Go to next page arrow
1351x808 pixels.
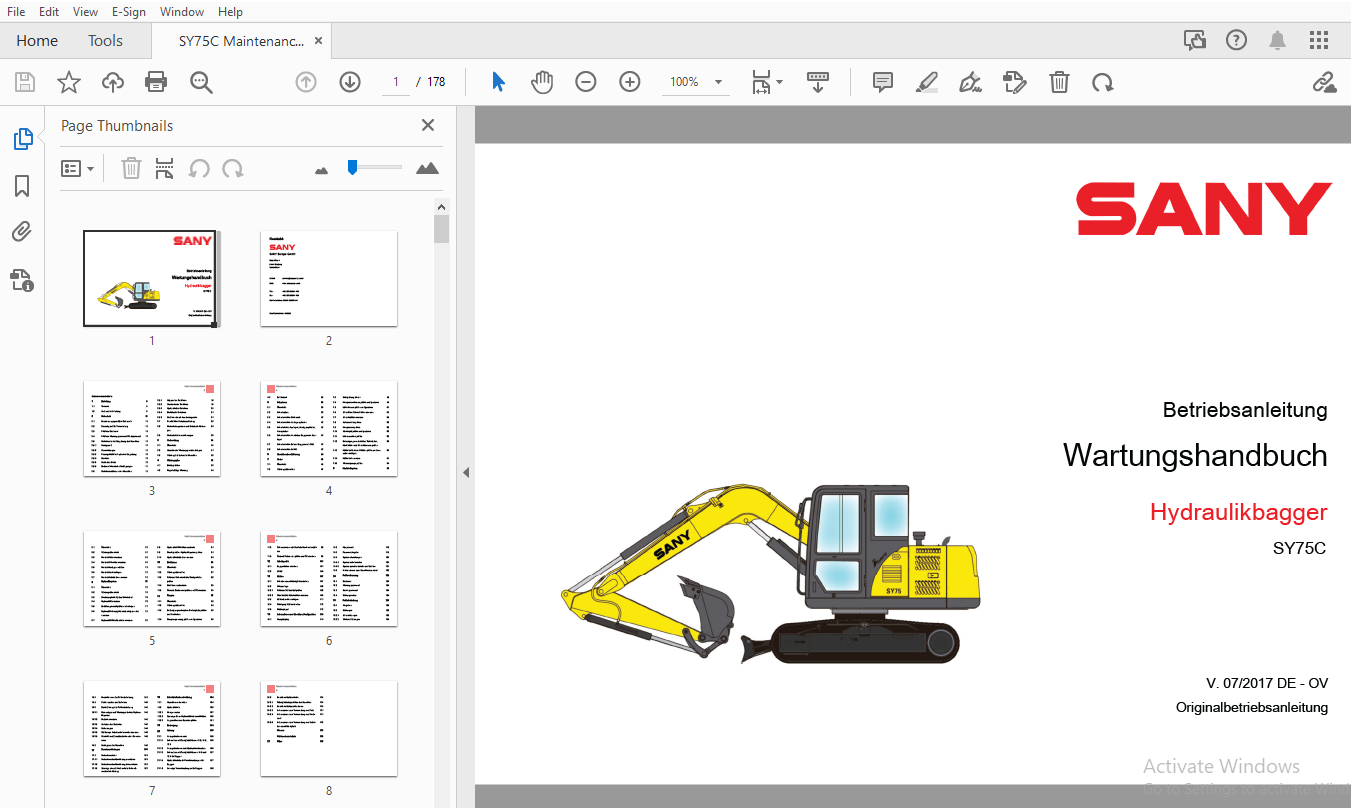pos(350,82)
